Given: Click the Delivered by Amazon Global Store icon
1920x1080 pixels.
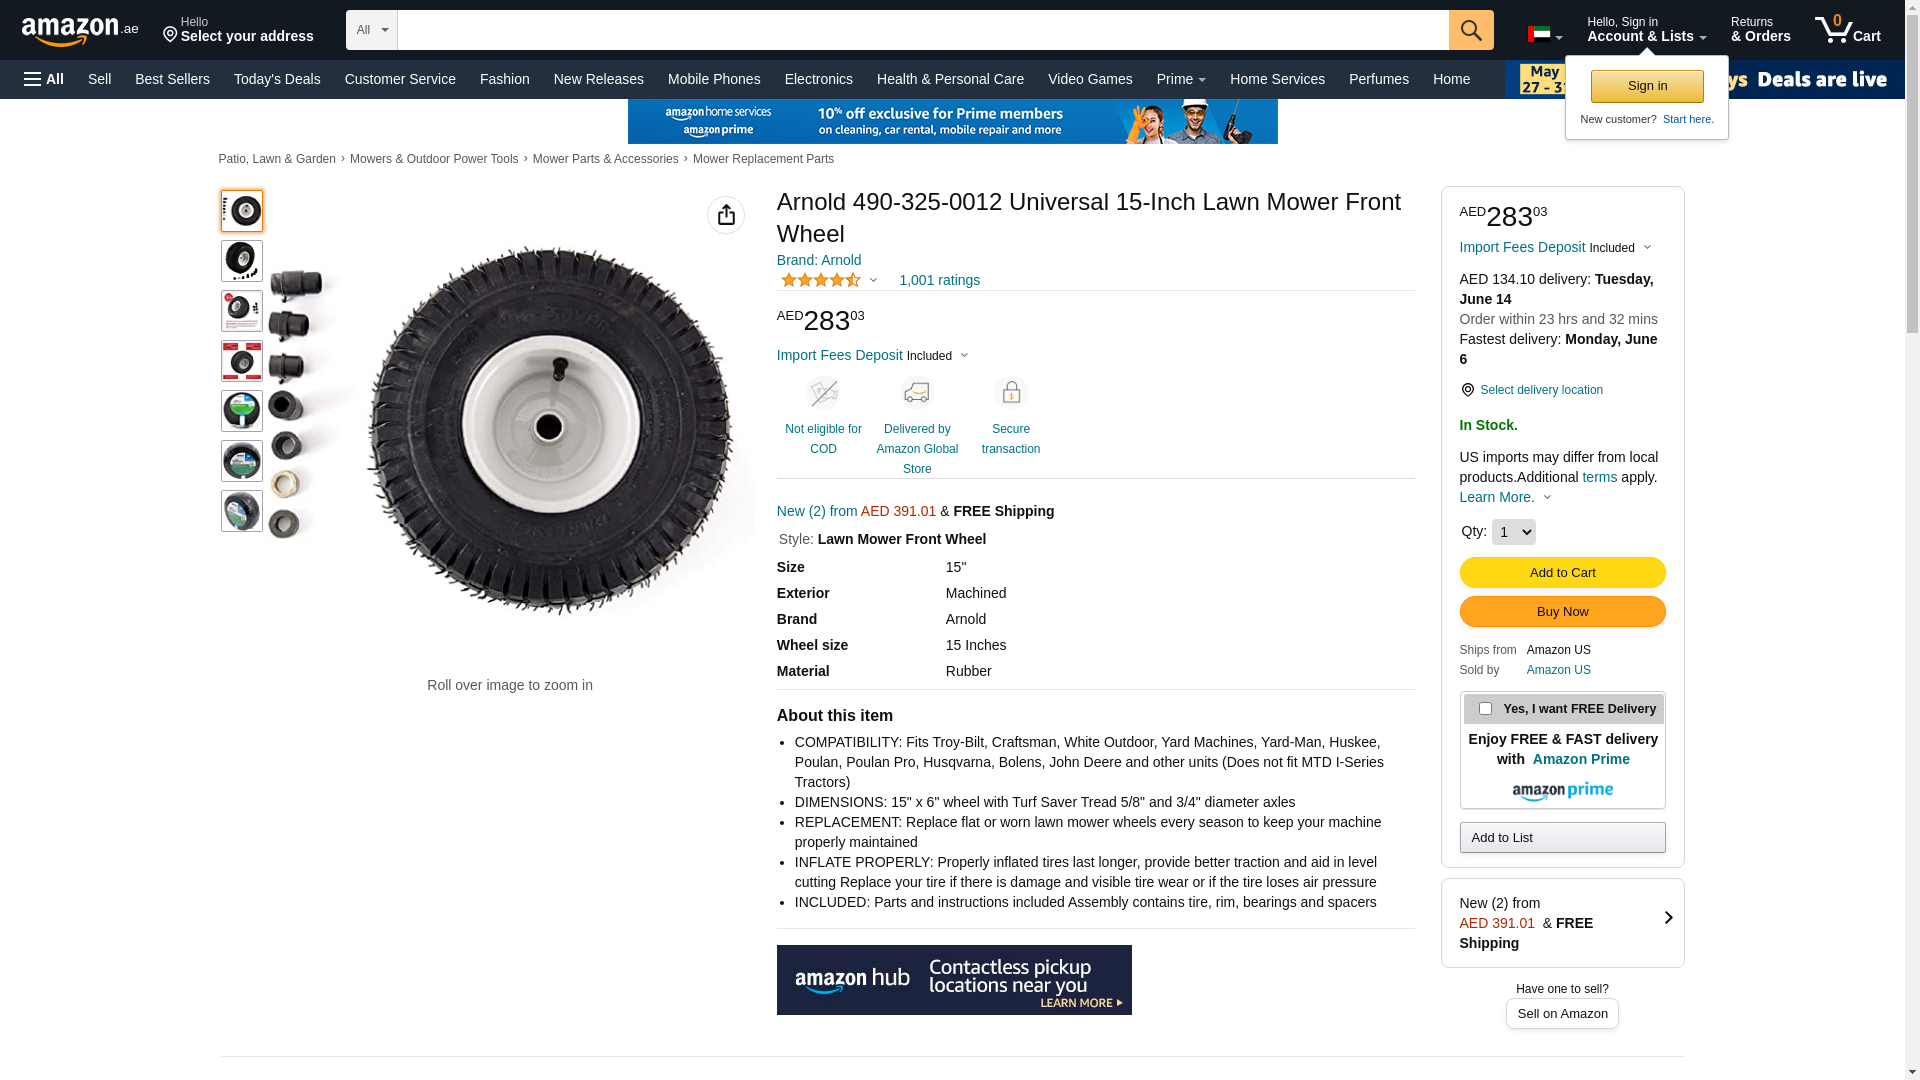Looking at the screenshot, I should [917, 393].
